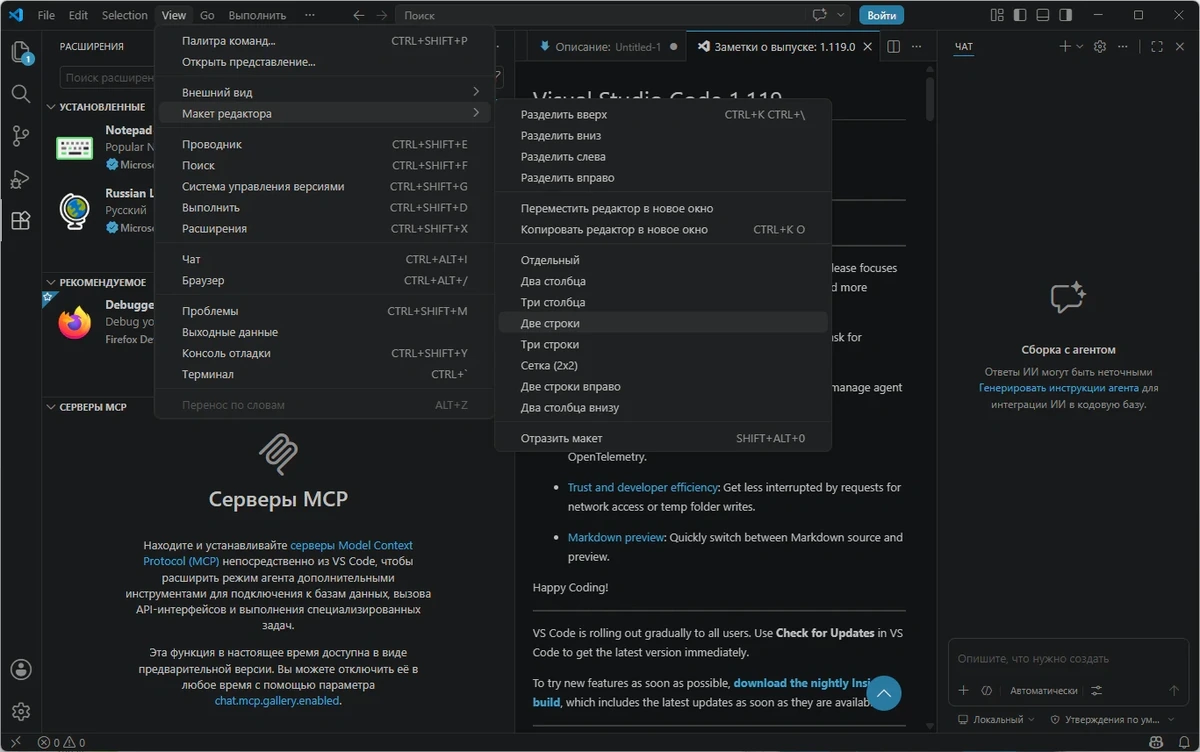The width and height of the screenshot is (1200, 752).
Task: Click the Go Back arrow in title bar
Action: (359, 15)
